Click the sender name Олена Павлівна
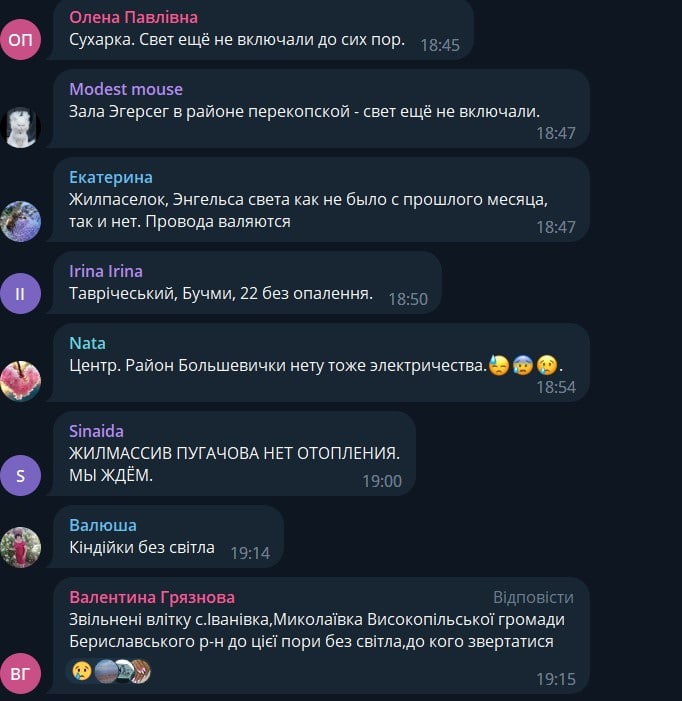 click(x=133, y=17)
